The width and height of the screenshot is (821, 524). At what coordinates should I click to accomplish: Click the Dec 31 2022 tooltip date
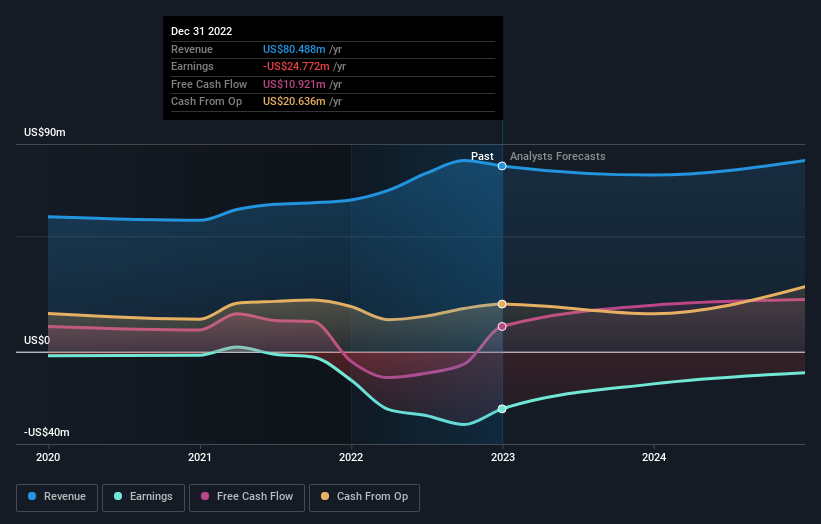pos(202,31)
